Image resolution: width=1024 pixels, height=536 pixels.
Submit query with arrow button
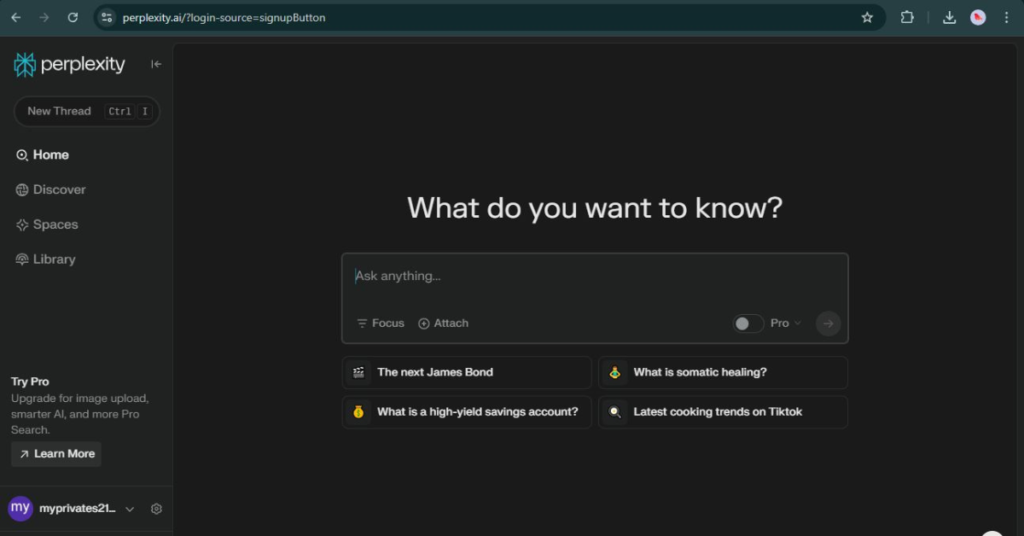(x=828, y=323)
